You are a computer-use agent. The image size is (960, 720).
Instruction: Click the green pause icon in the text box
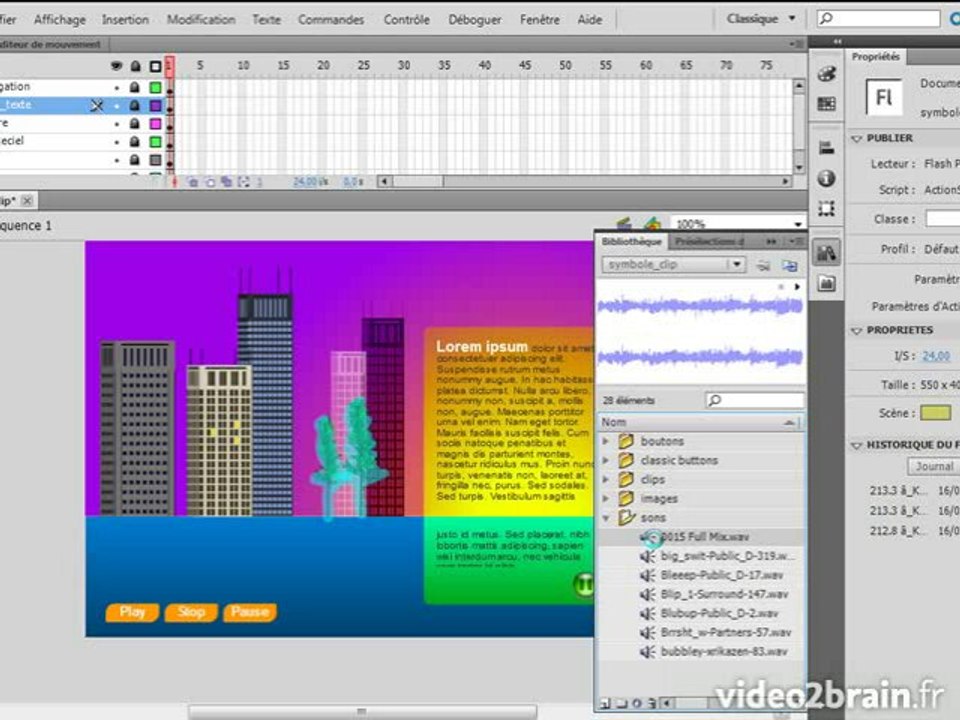coord(583,584)
